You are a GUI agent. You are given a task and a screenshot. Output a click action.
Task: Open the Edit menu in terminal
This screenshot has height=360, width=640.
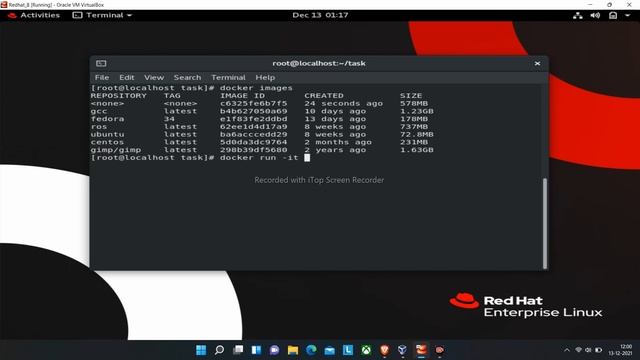127,77
